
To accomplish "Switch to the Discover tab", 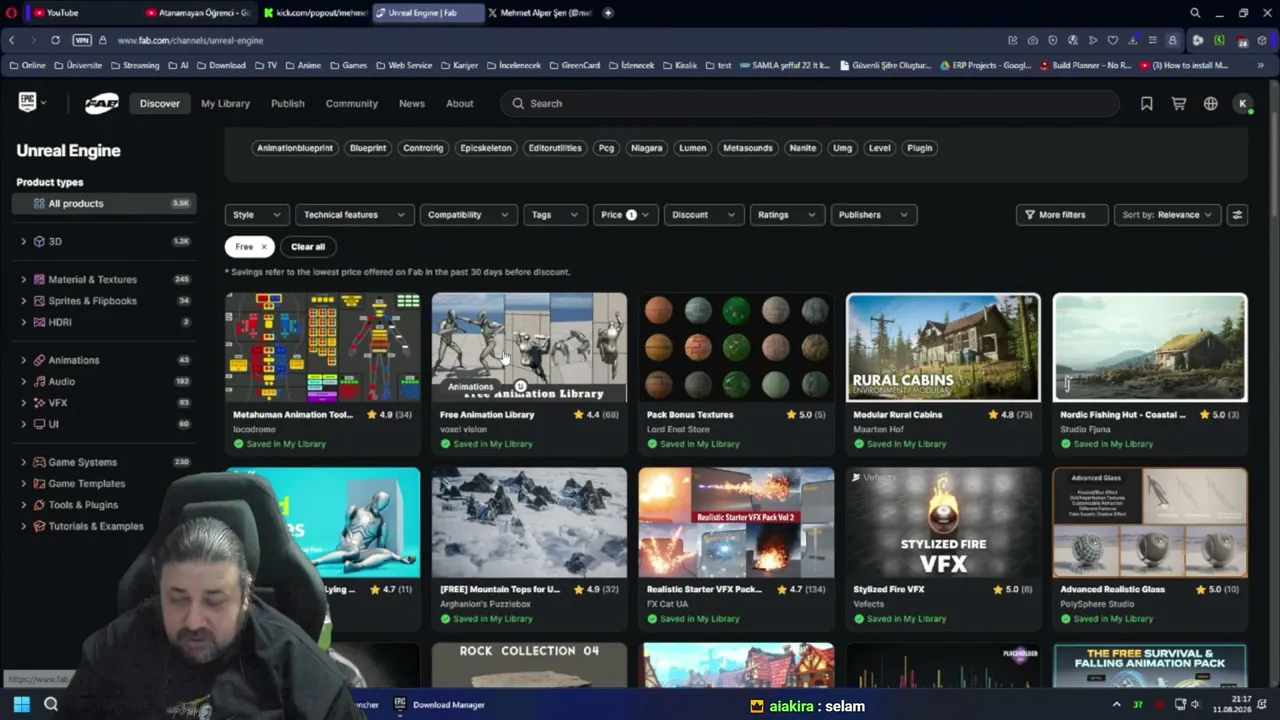I will (160, 103).
